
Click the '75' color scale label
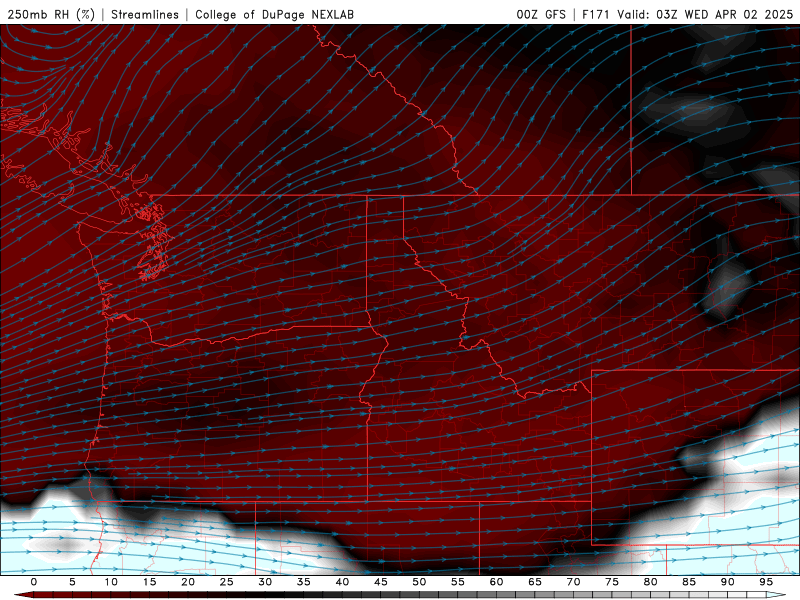612,582
